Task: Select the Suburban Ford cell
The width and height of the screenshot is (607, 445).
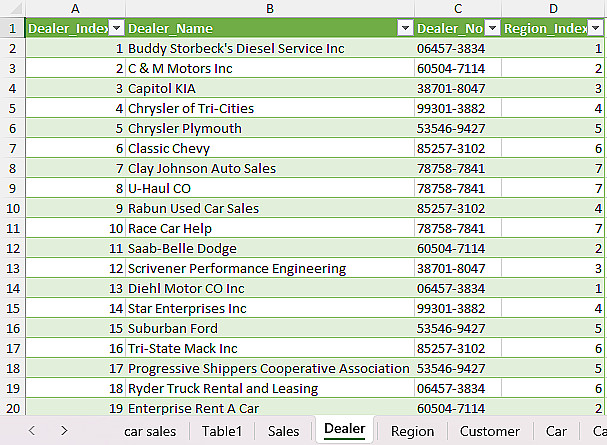Action: pyautogui.click(x=270, y=329)
